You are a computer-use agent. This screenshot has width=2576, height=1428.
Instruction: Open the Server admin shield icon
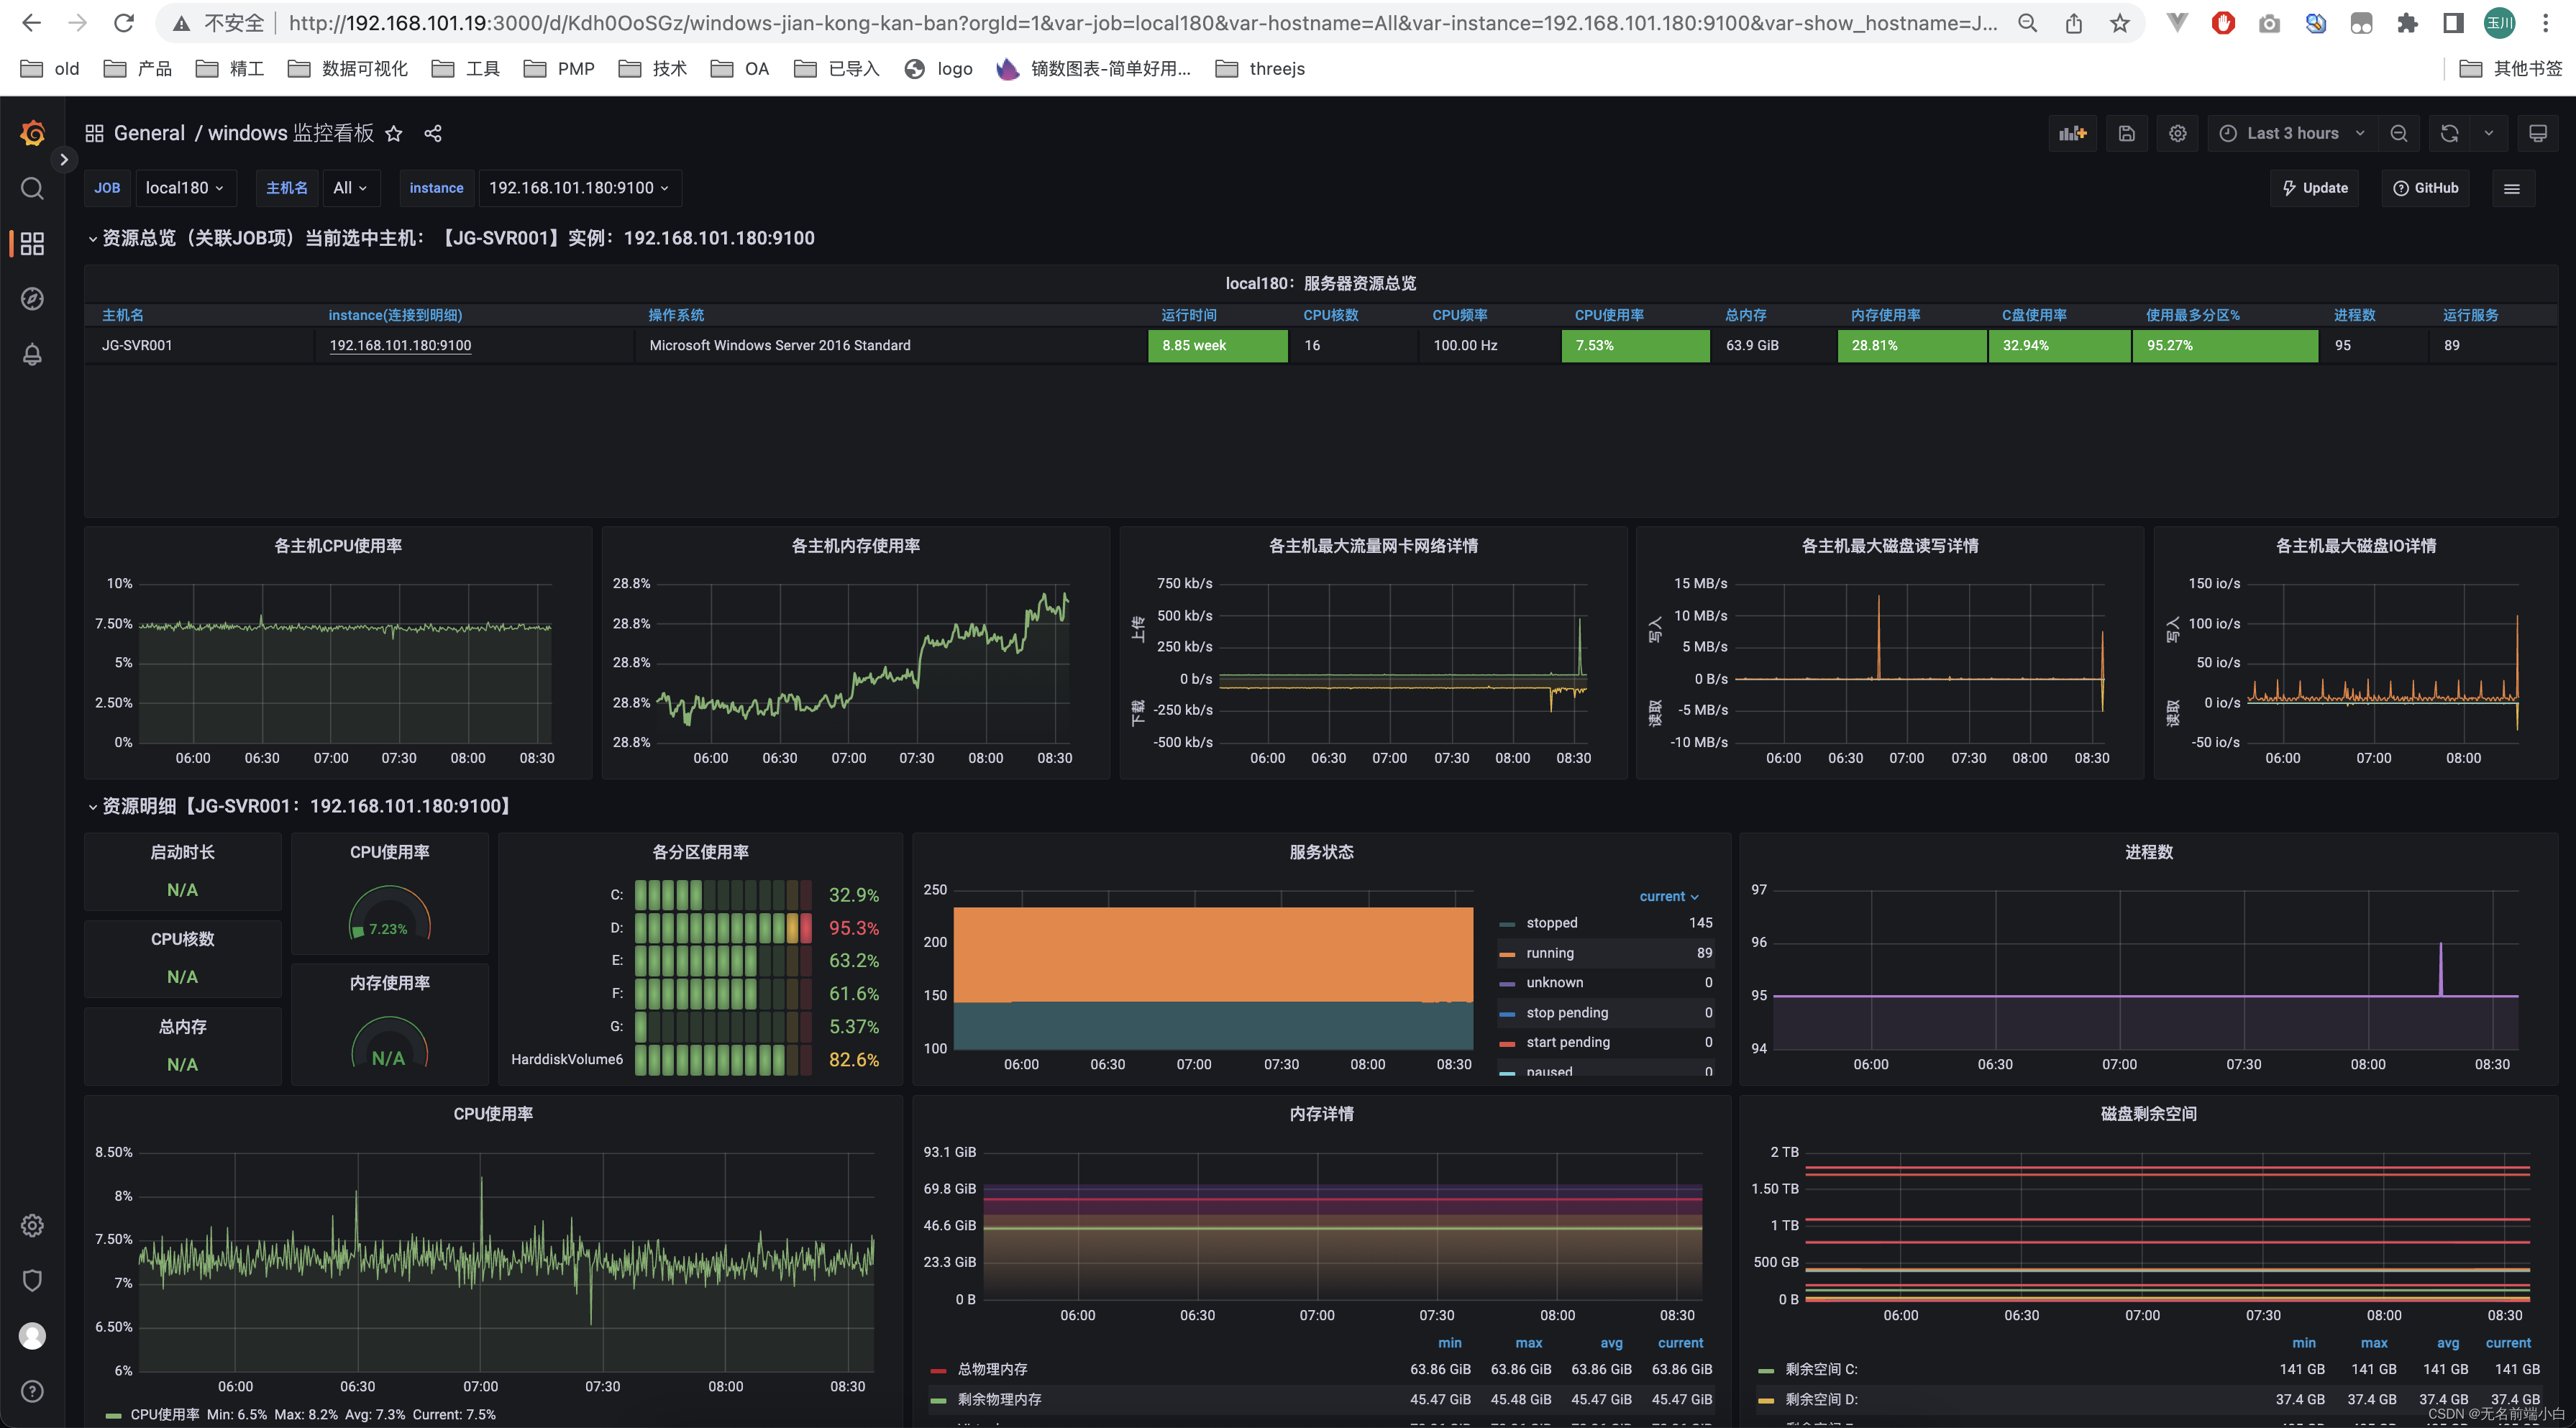32,1280
